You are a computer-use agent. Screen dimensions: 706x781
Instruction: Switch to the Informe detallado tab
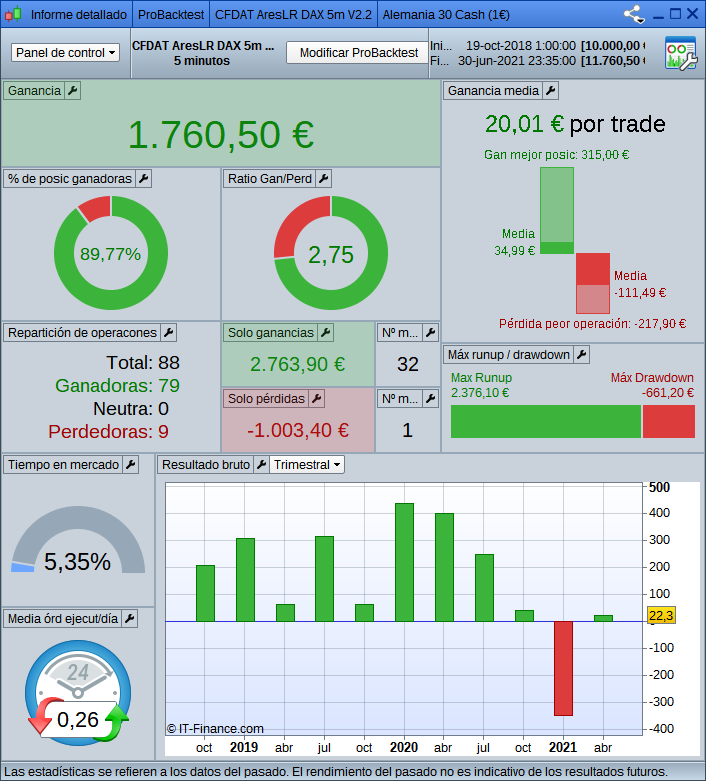(x=79, y=14)
